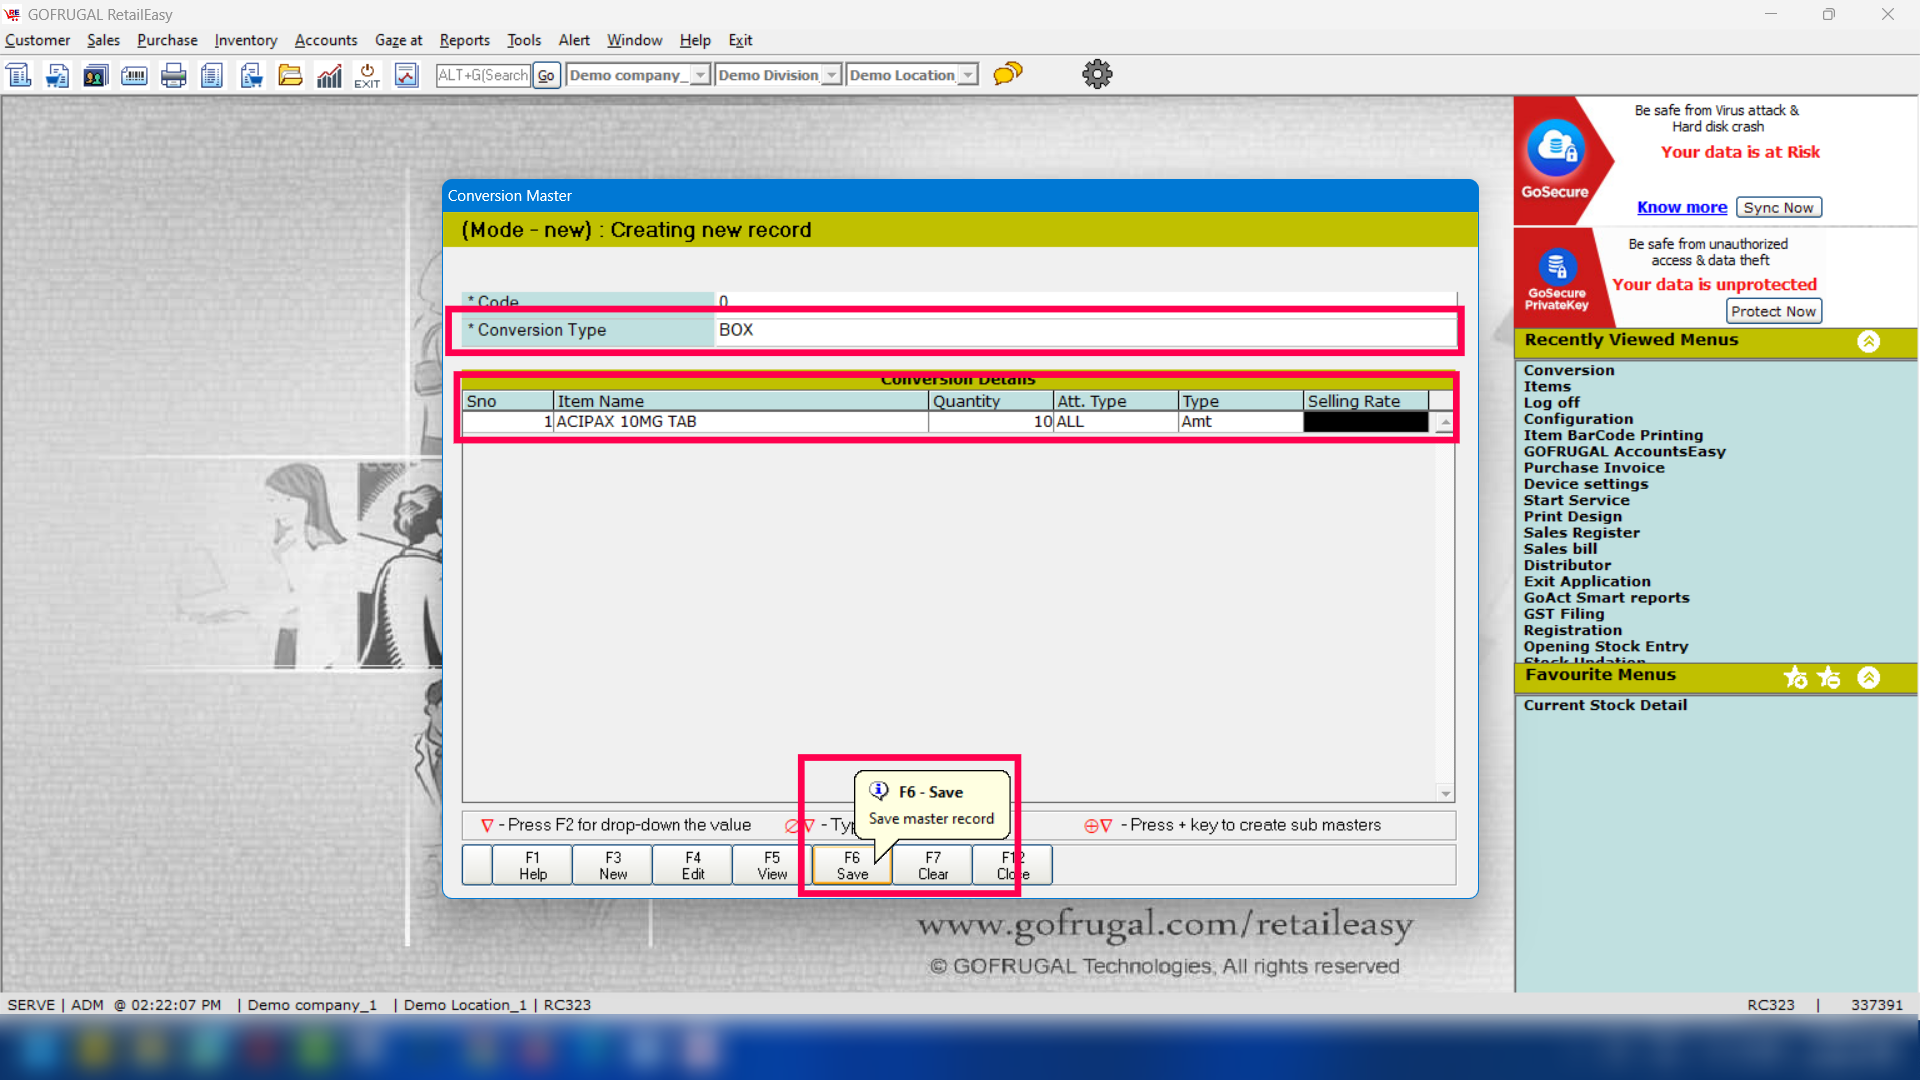
Task: Open the barcode icon in toolbar
Action: point(134,75)
